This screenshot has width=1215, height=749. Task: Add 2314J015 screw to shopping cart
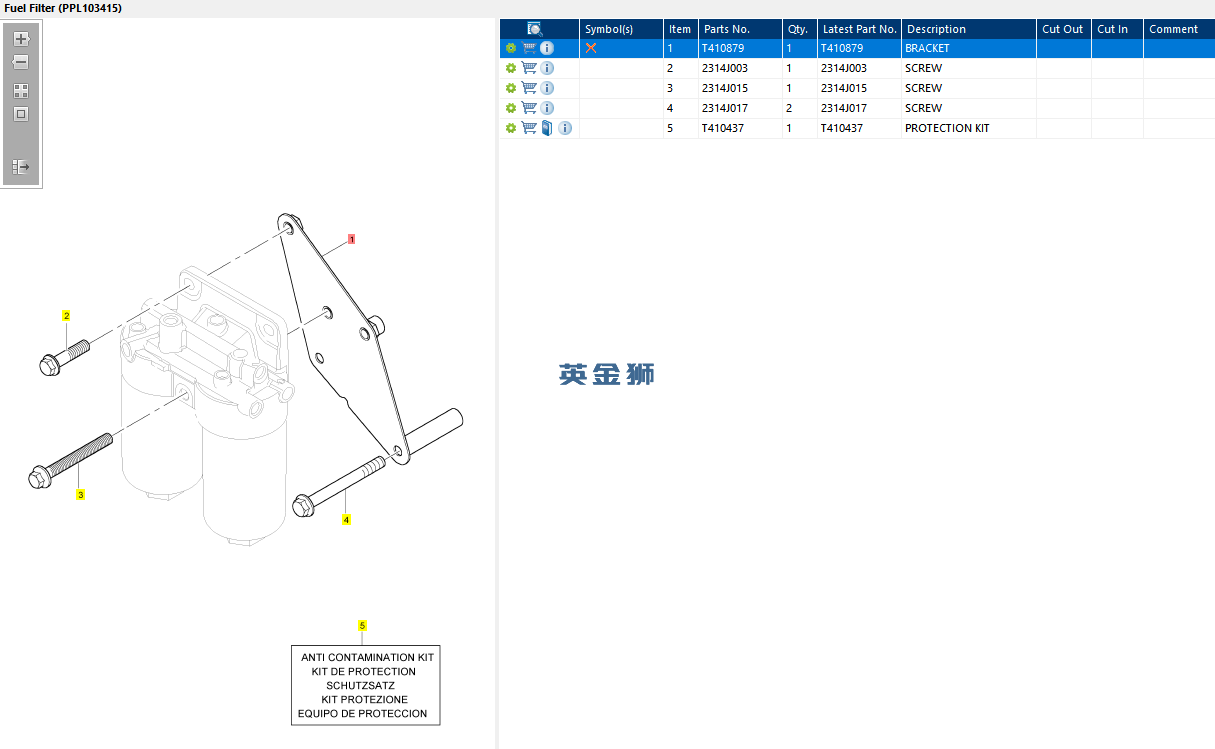[529, 88]
